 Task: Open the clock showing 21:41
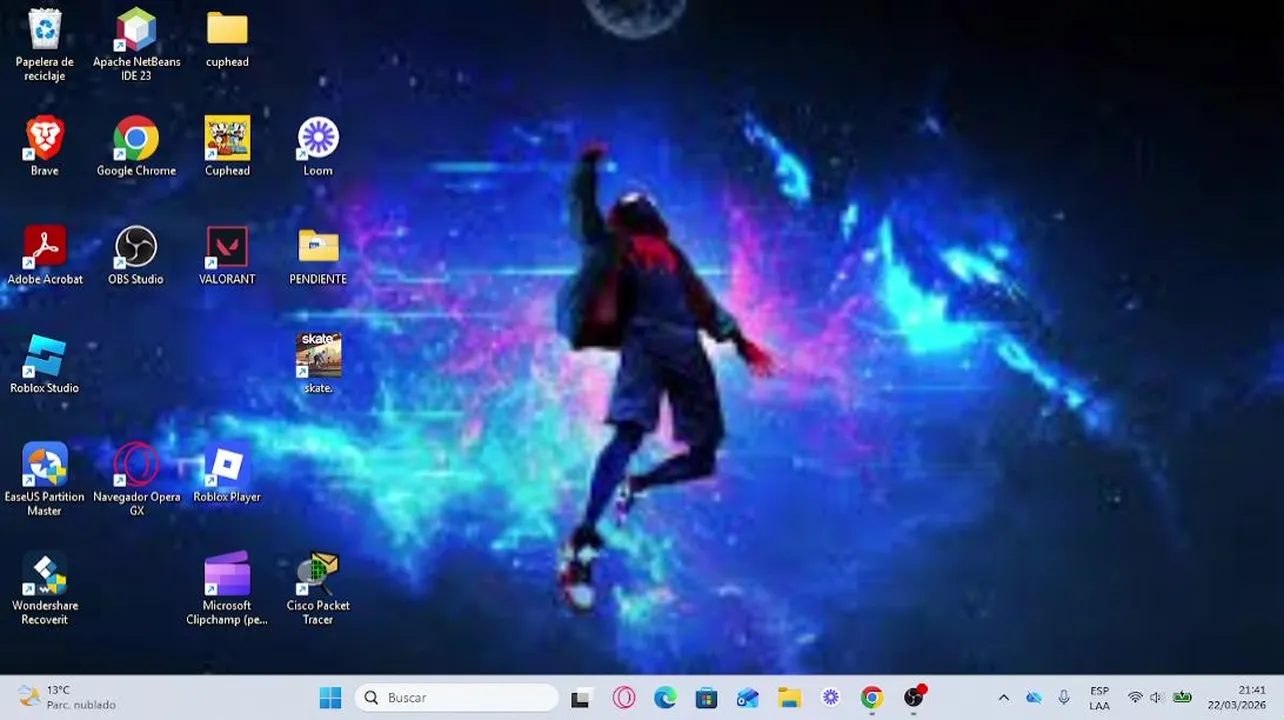(1237, 698)
